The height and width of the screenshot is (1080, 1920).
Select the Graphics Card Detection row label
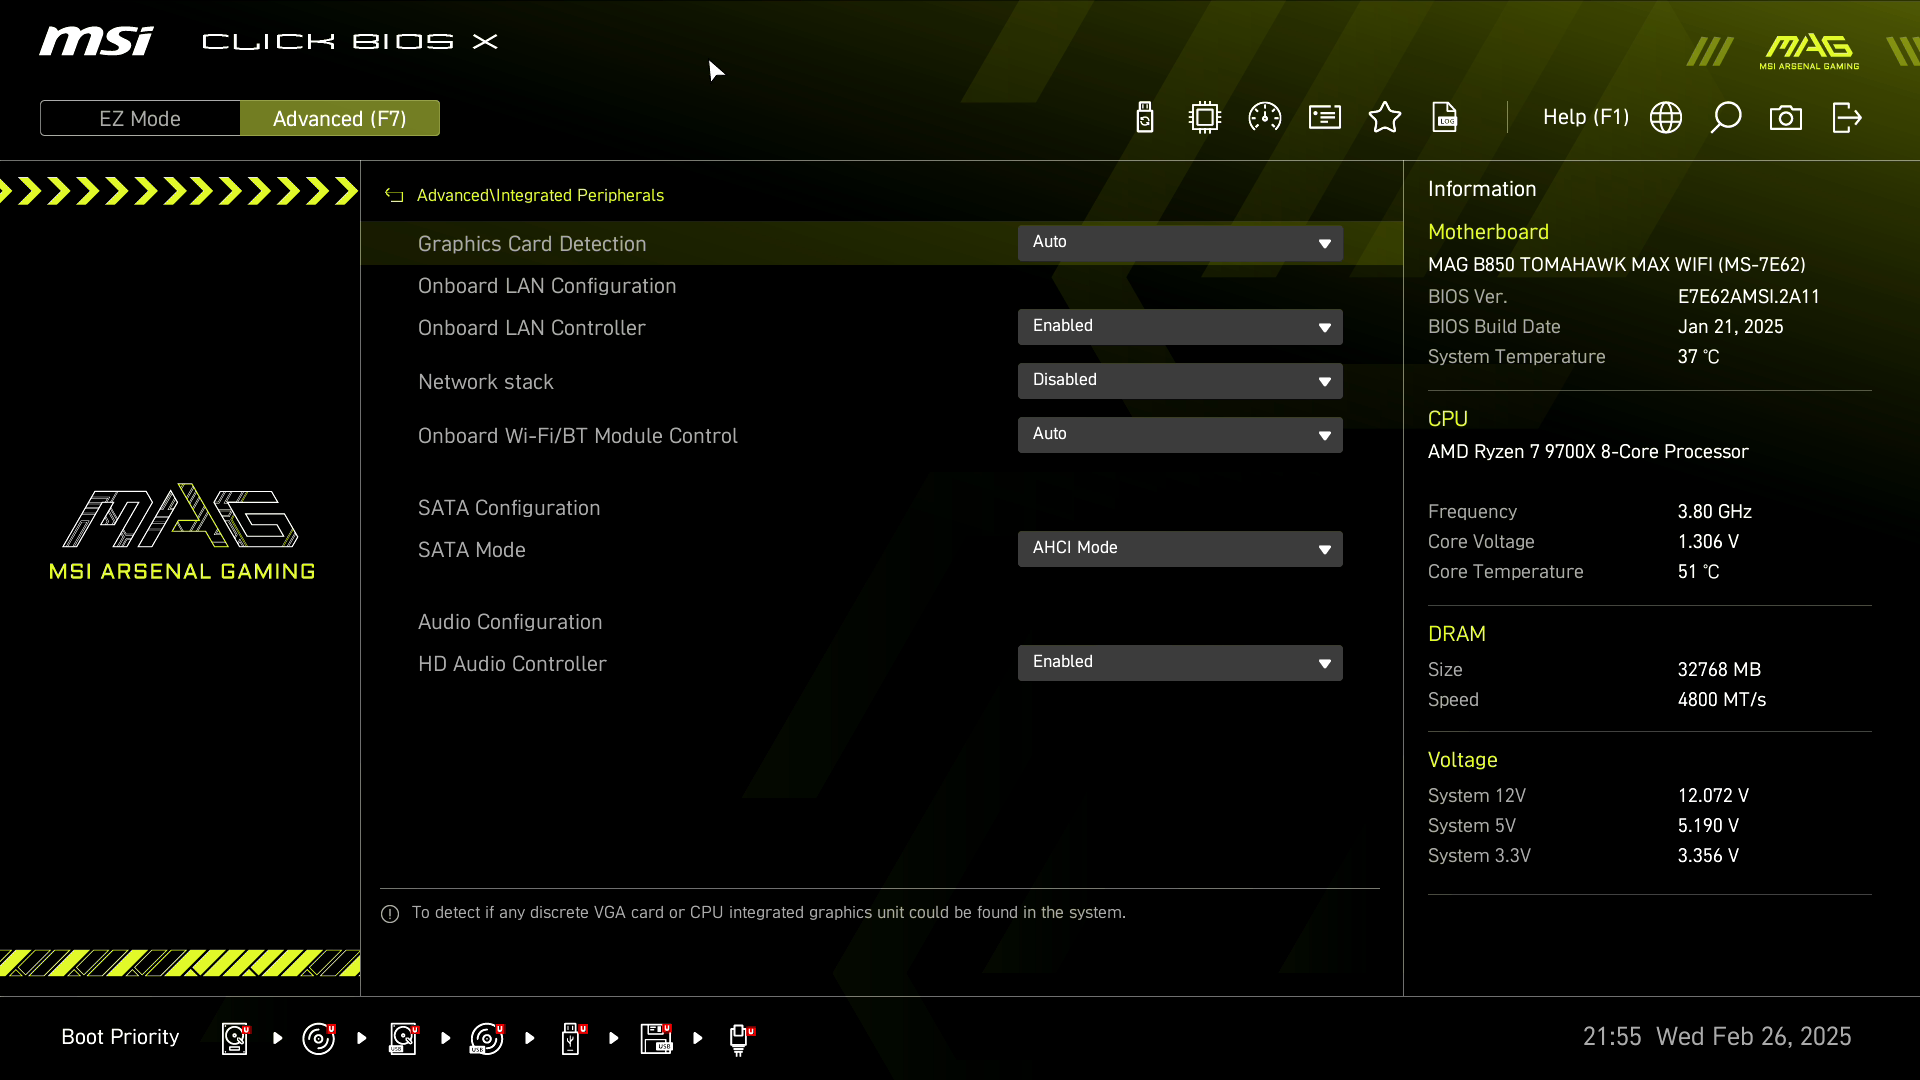(x=532, y=244)
